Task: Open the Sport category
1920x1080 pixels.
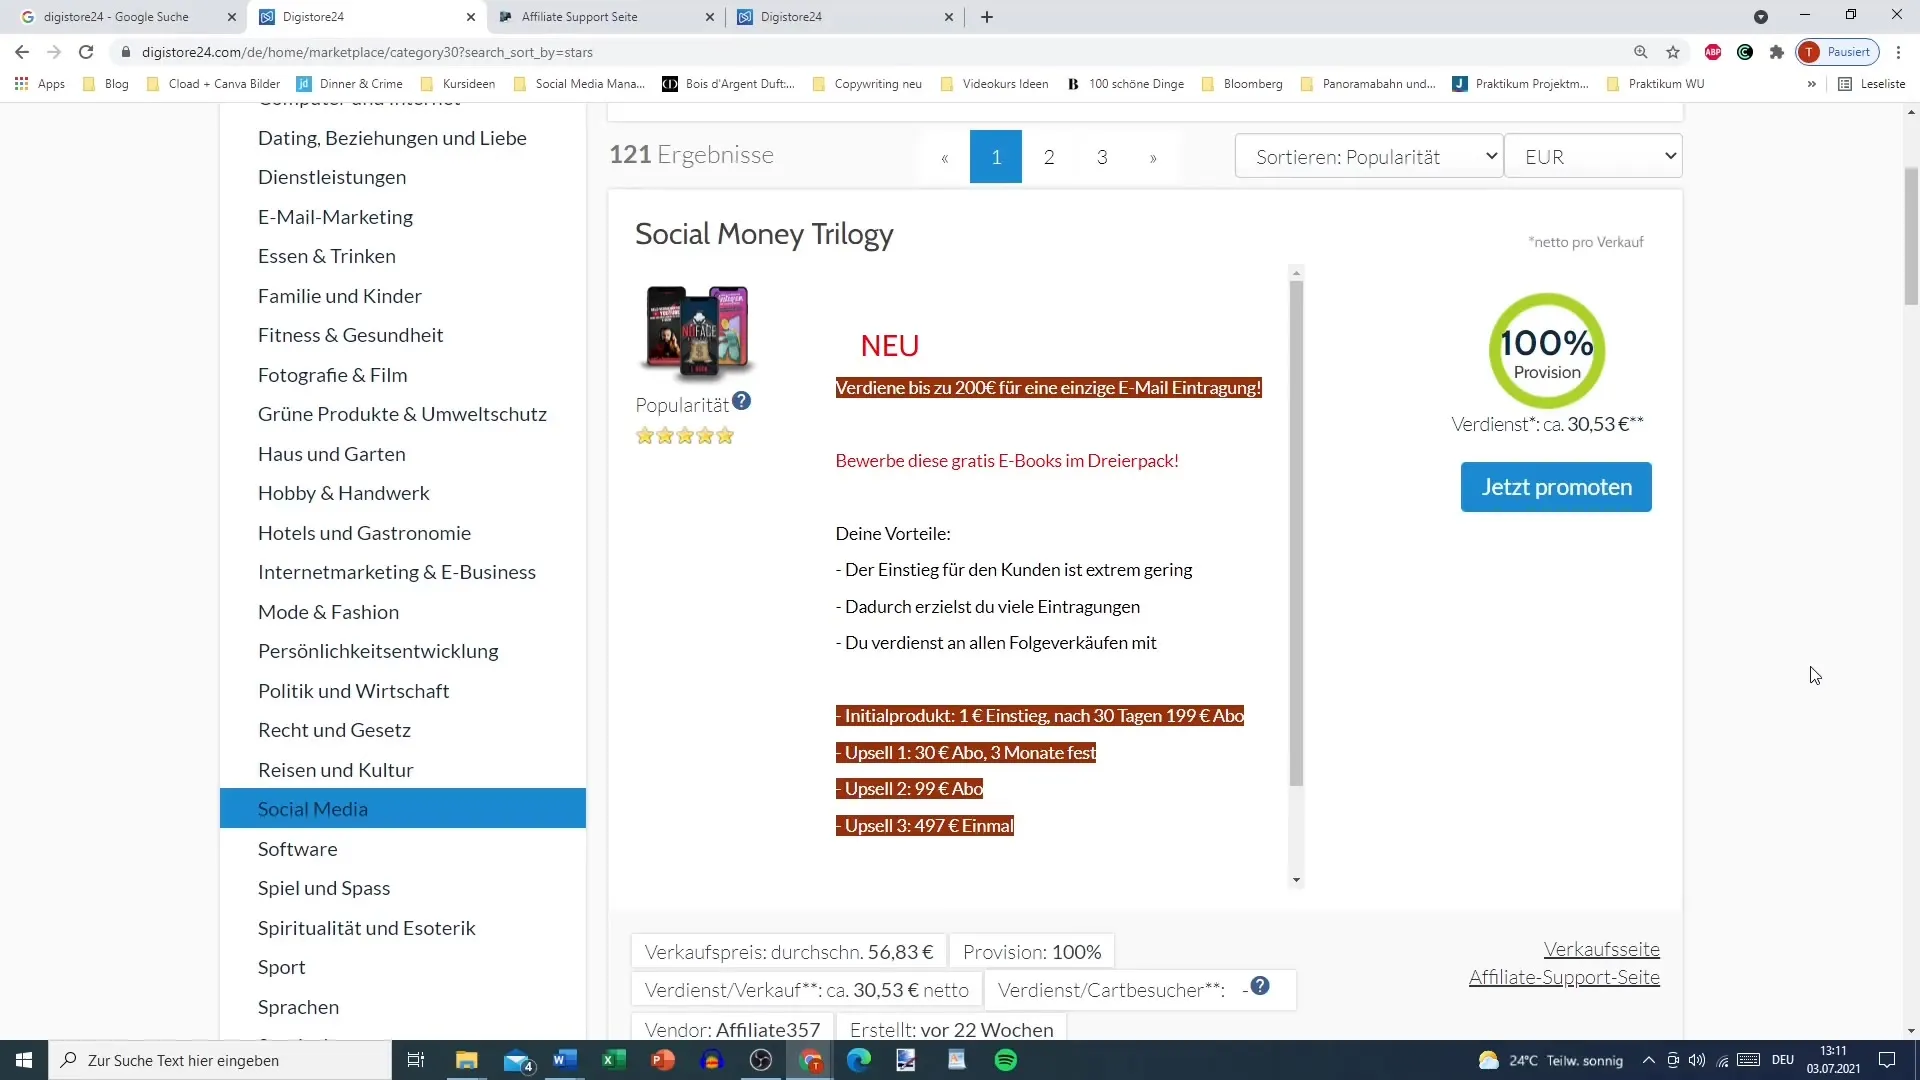Action: [282, 967]
